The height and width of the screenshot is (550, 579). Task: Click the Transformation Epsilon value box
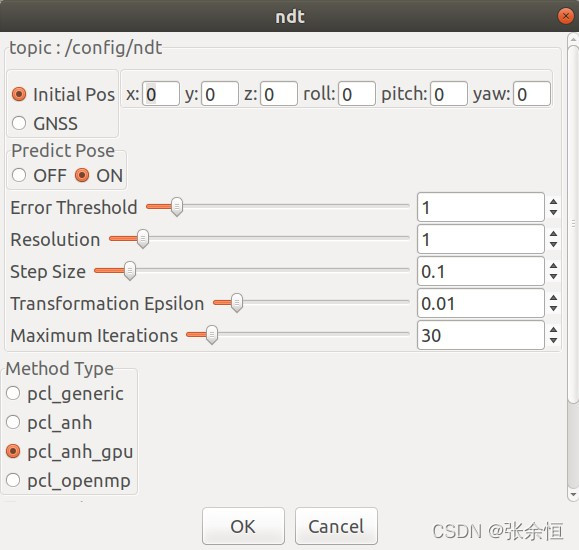tap(481, 303)
